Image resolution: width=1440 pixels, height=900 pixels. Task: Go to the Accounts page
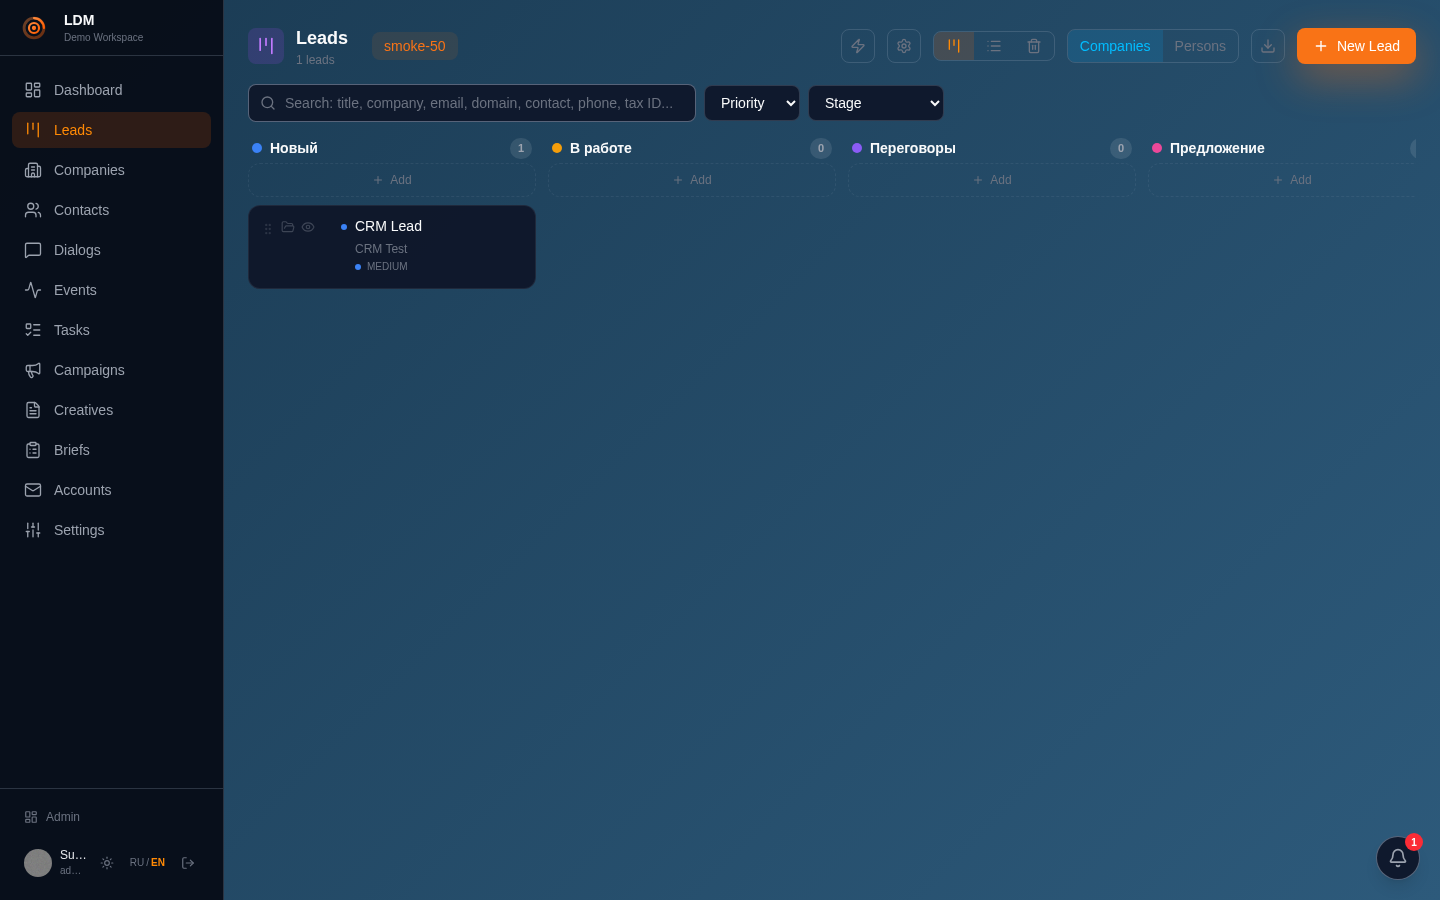click(111, 490)
